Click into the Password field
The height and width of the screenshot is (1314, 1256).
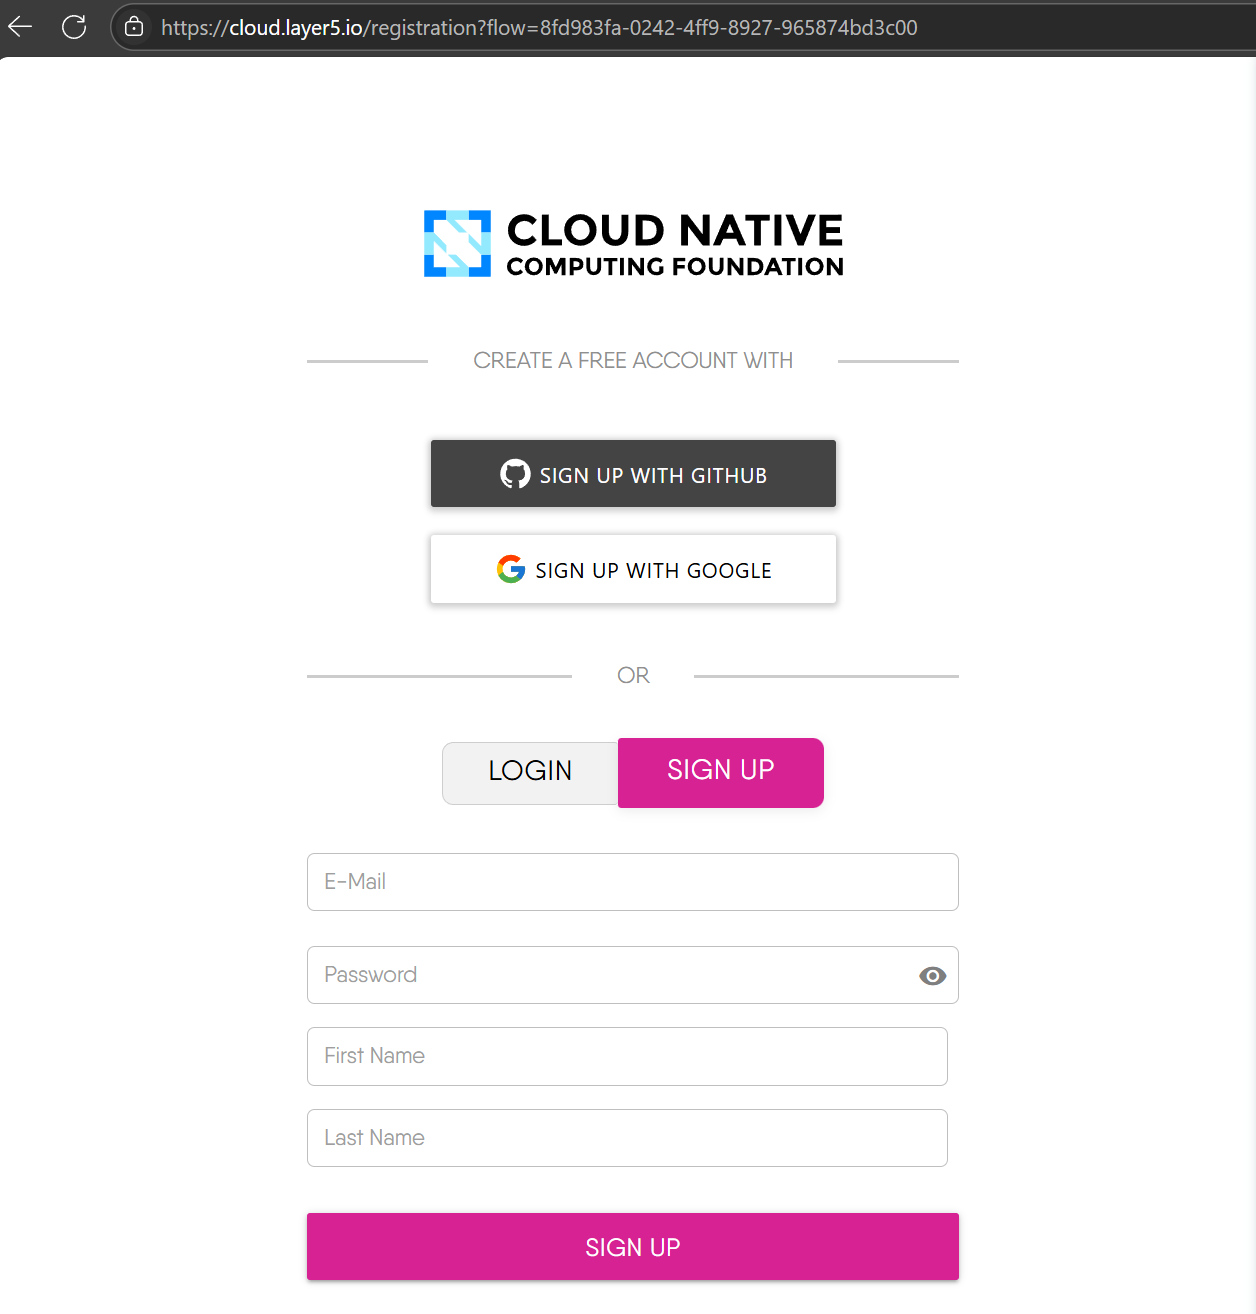(x=610, y=975)
